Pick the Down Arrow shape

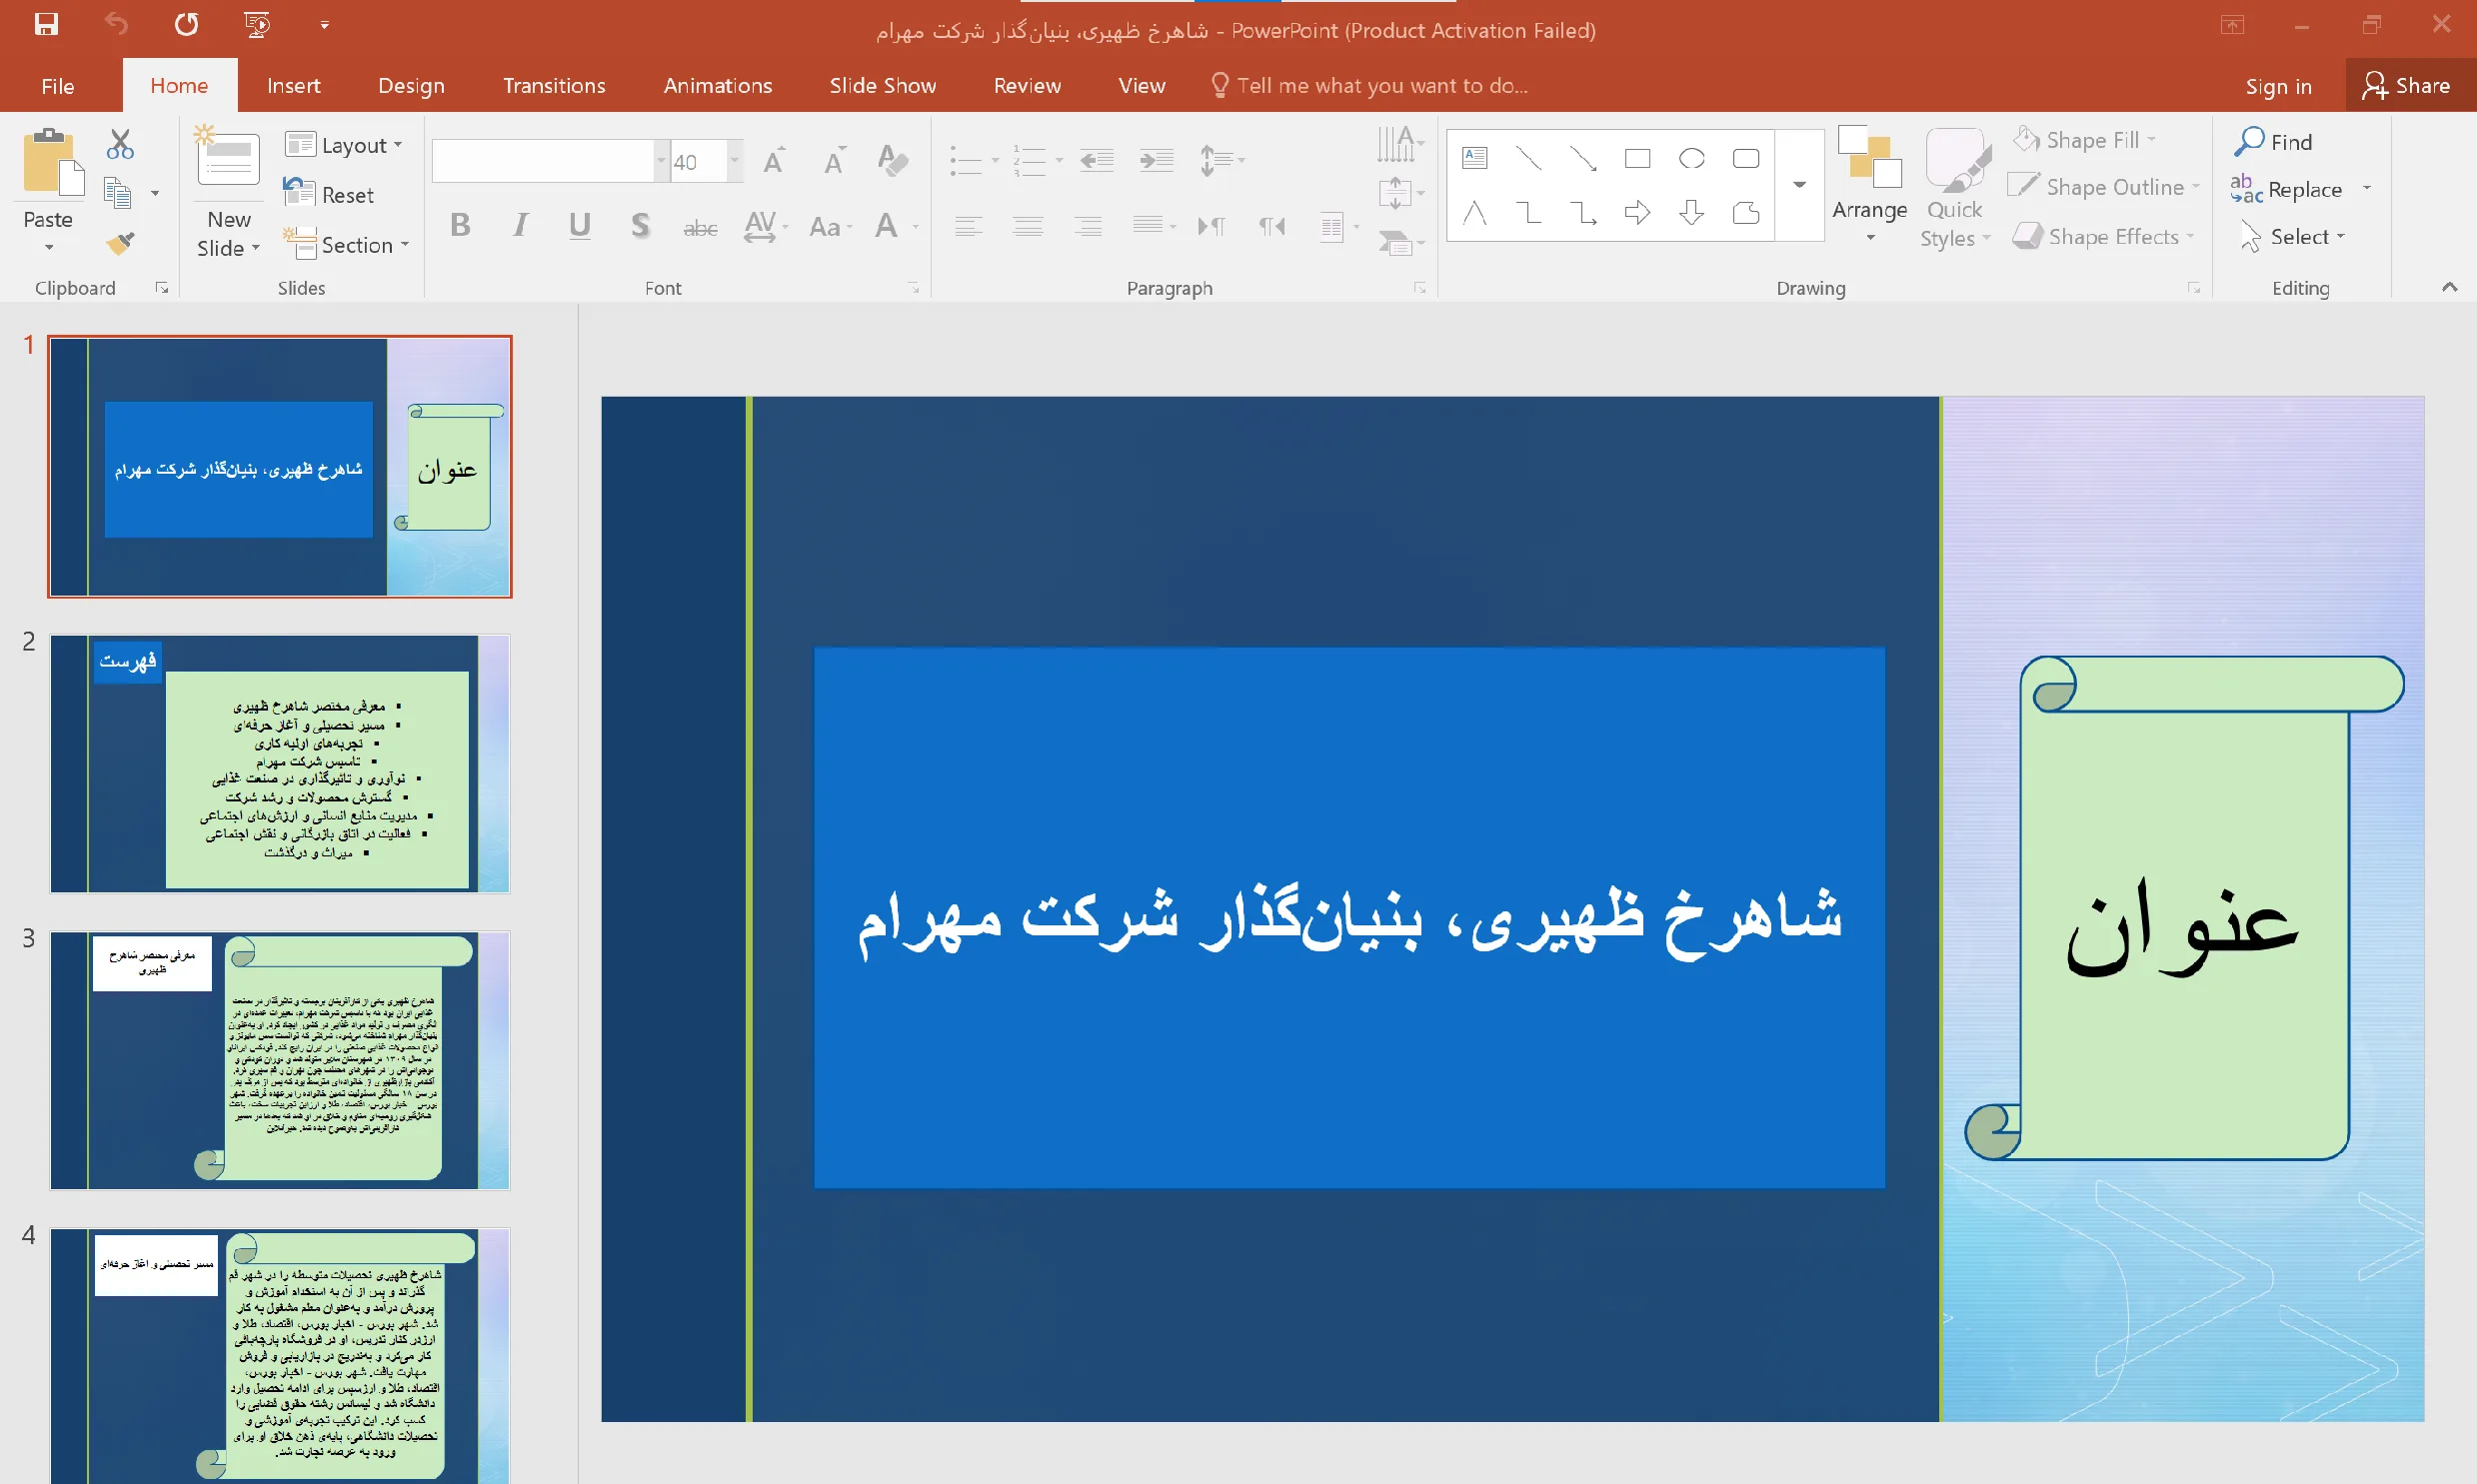tap(1692, 212)
